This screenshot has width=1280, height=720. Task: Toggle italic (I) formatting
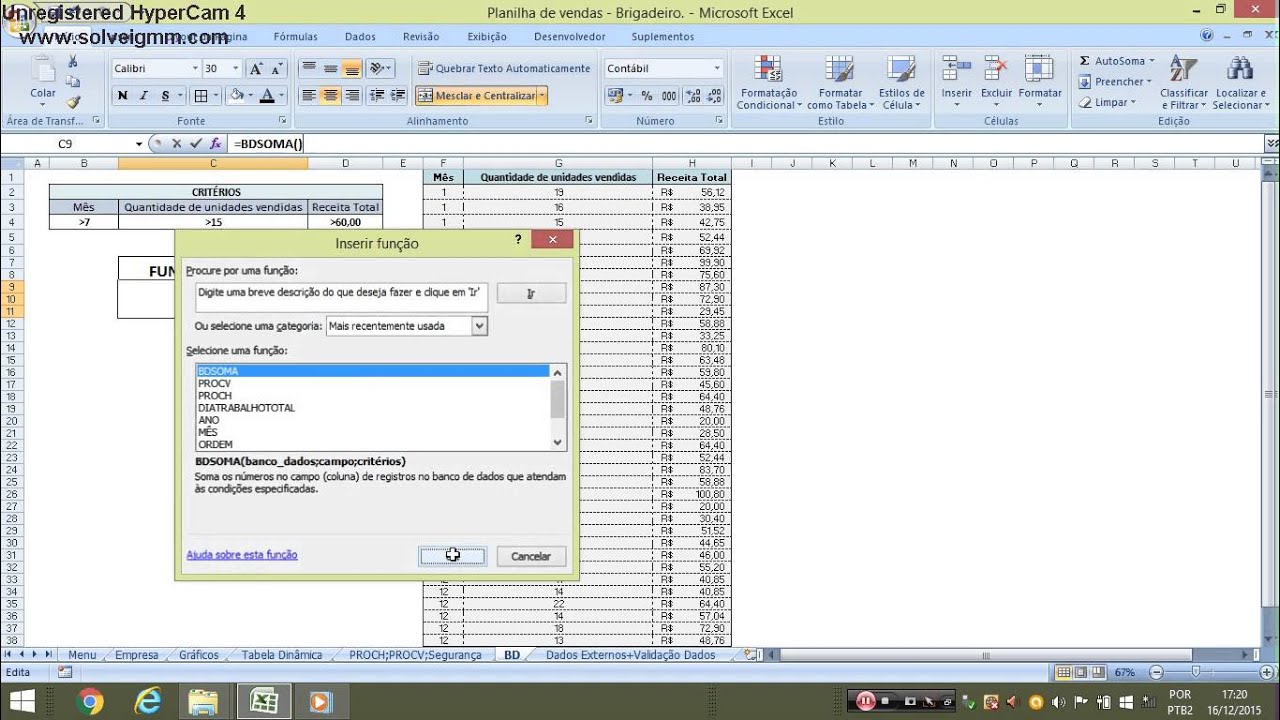[x=143, y=96]
